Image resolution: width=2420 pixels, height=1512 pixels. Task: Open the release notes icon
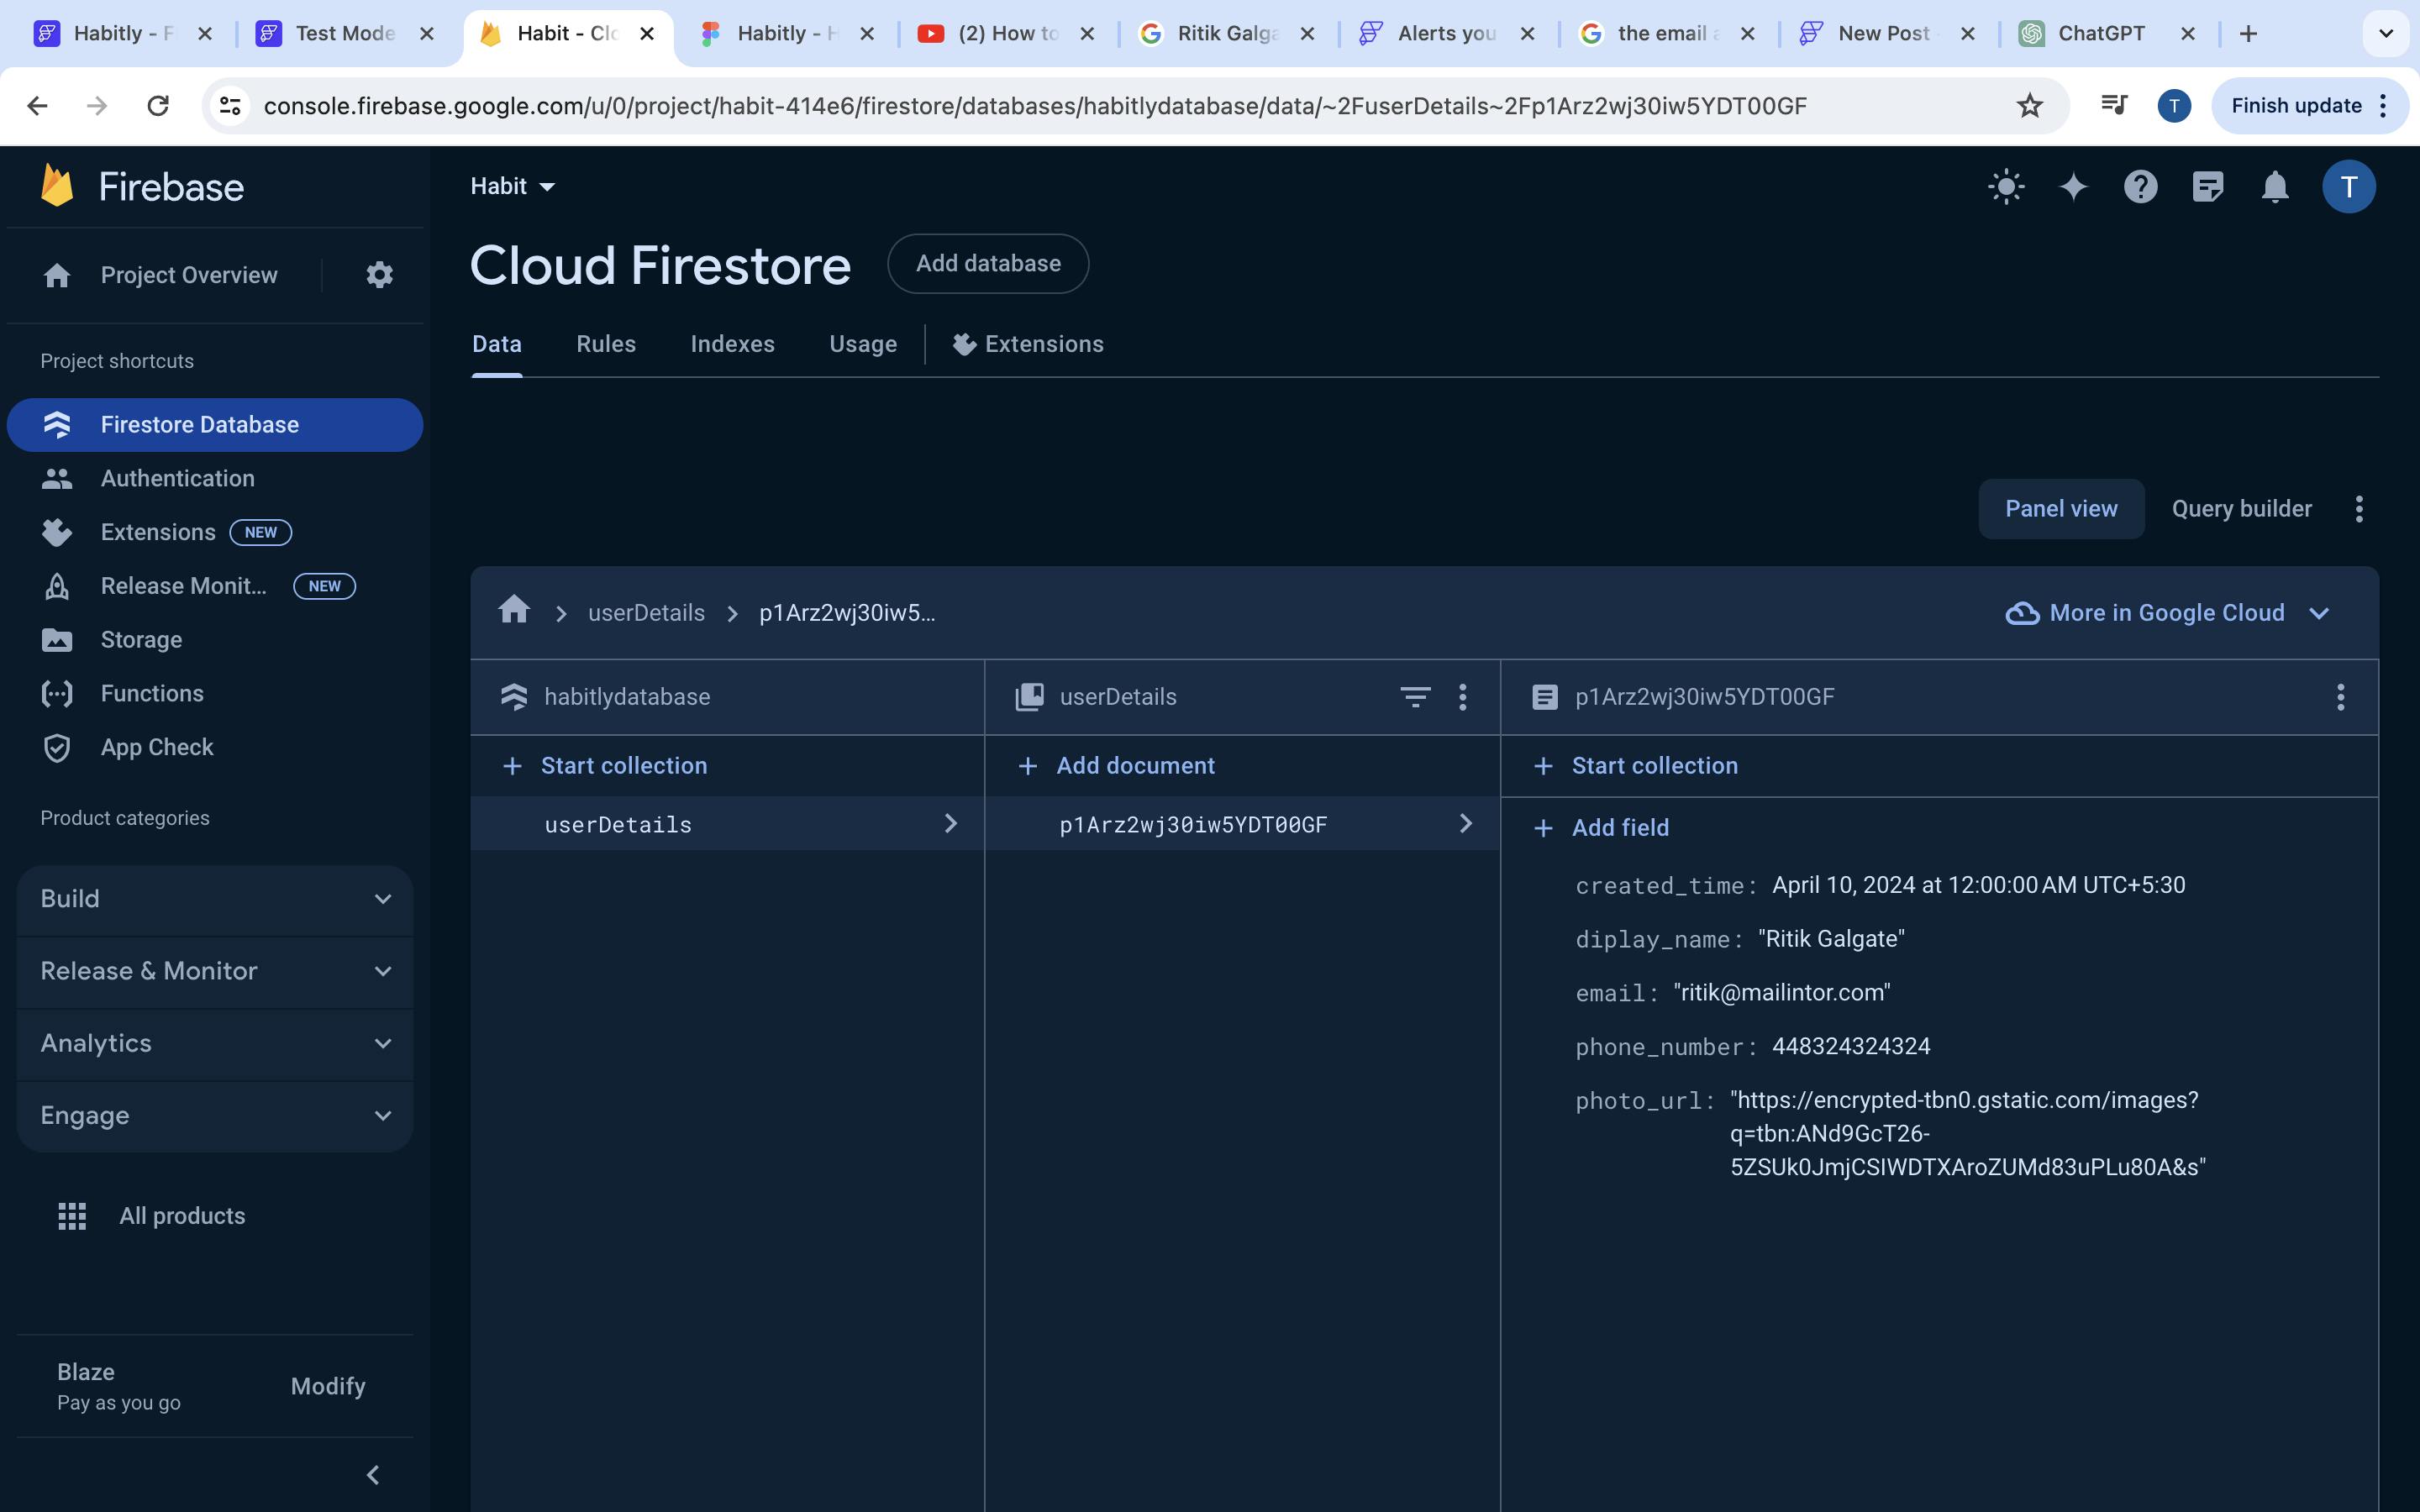point(2207,187)
